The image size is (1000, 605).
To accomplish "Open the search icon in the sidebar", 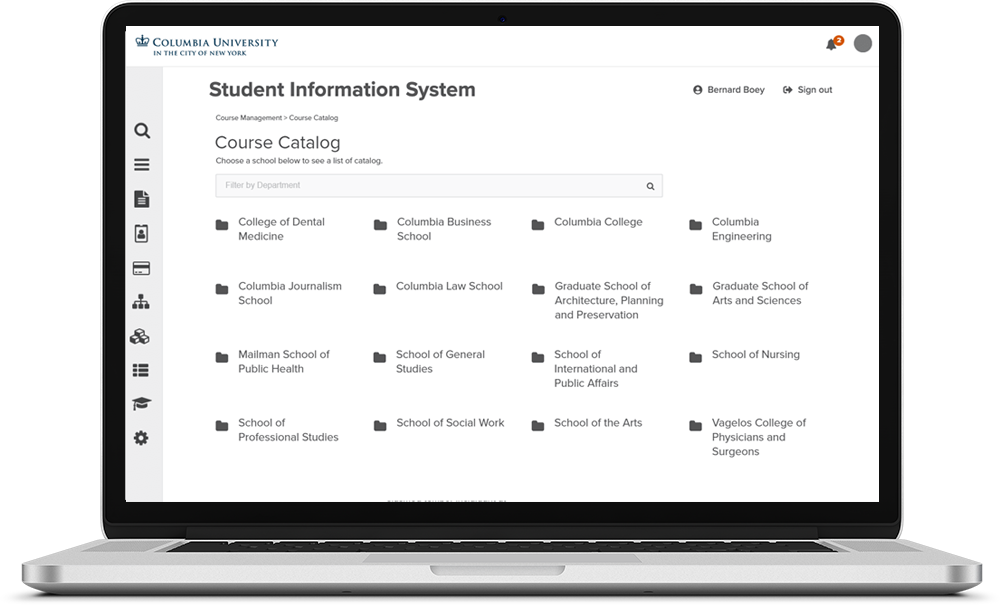I will 142,131.
